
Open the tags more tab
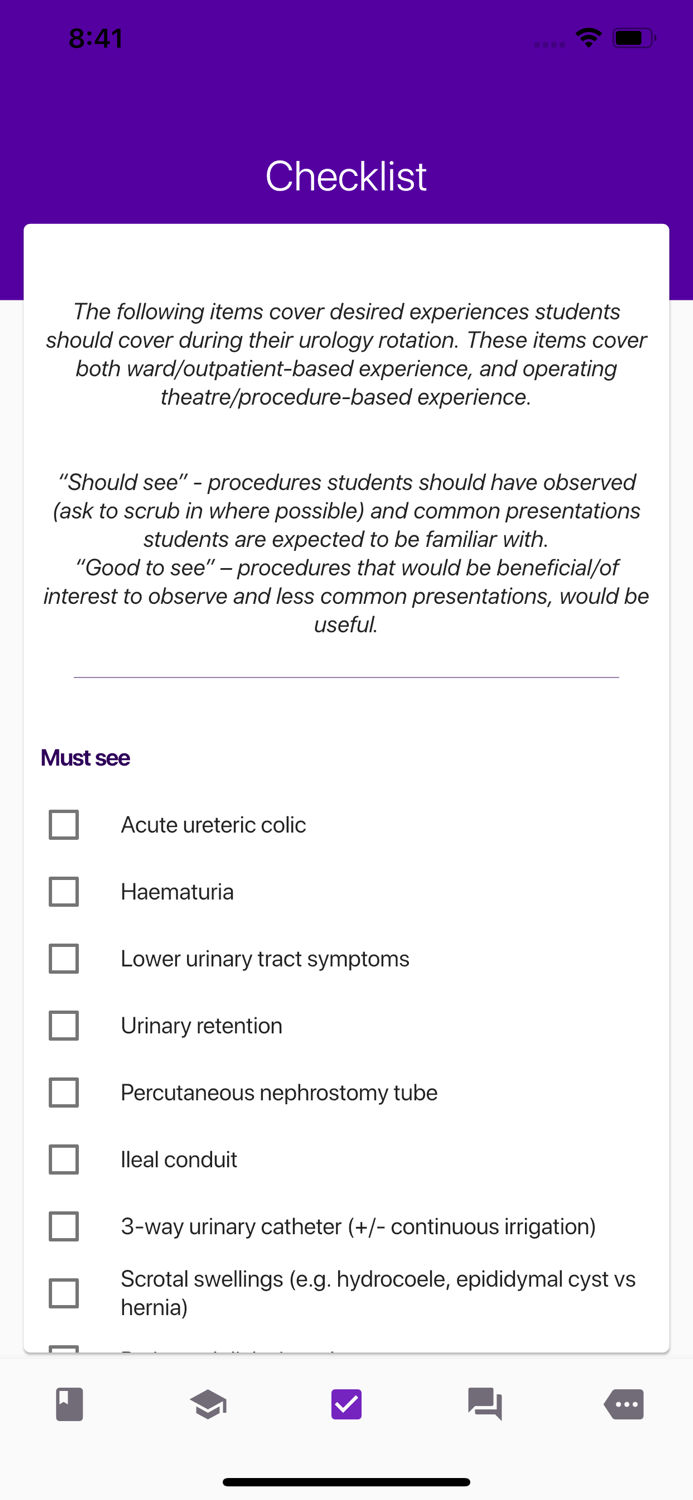623,1404
